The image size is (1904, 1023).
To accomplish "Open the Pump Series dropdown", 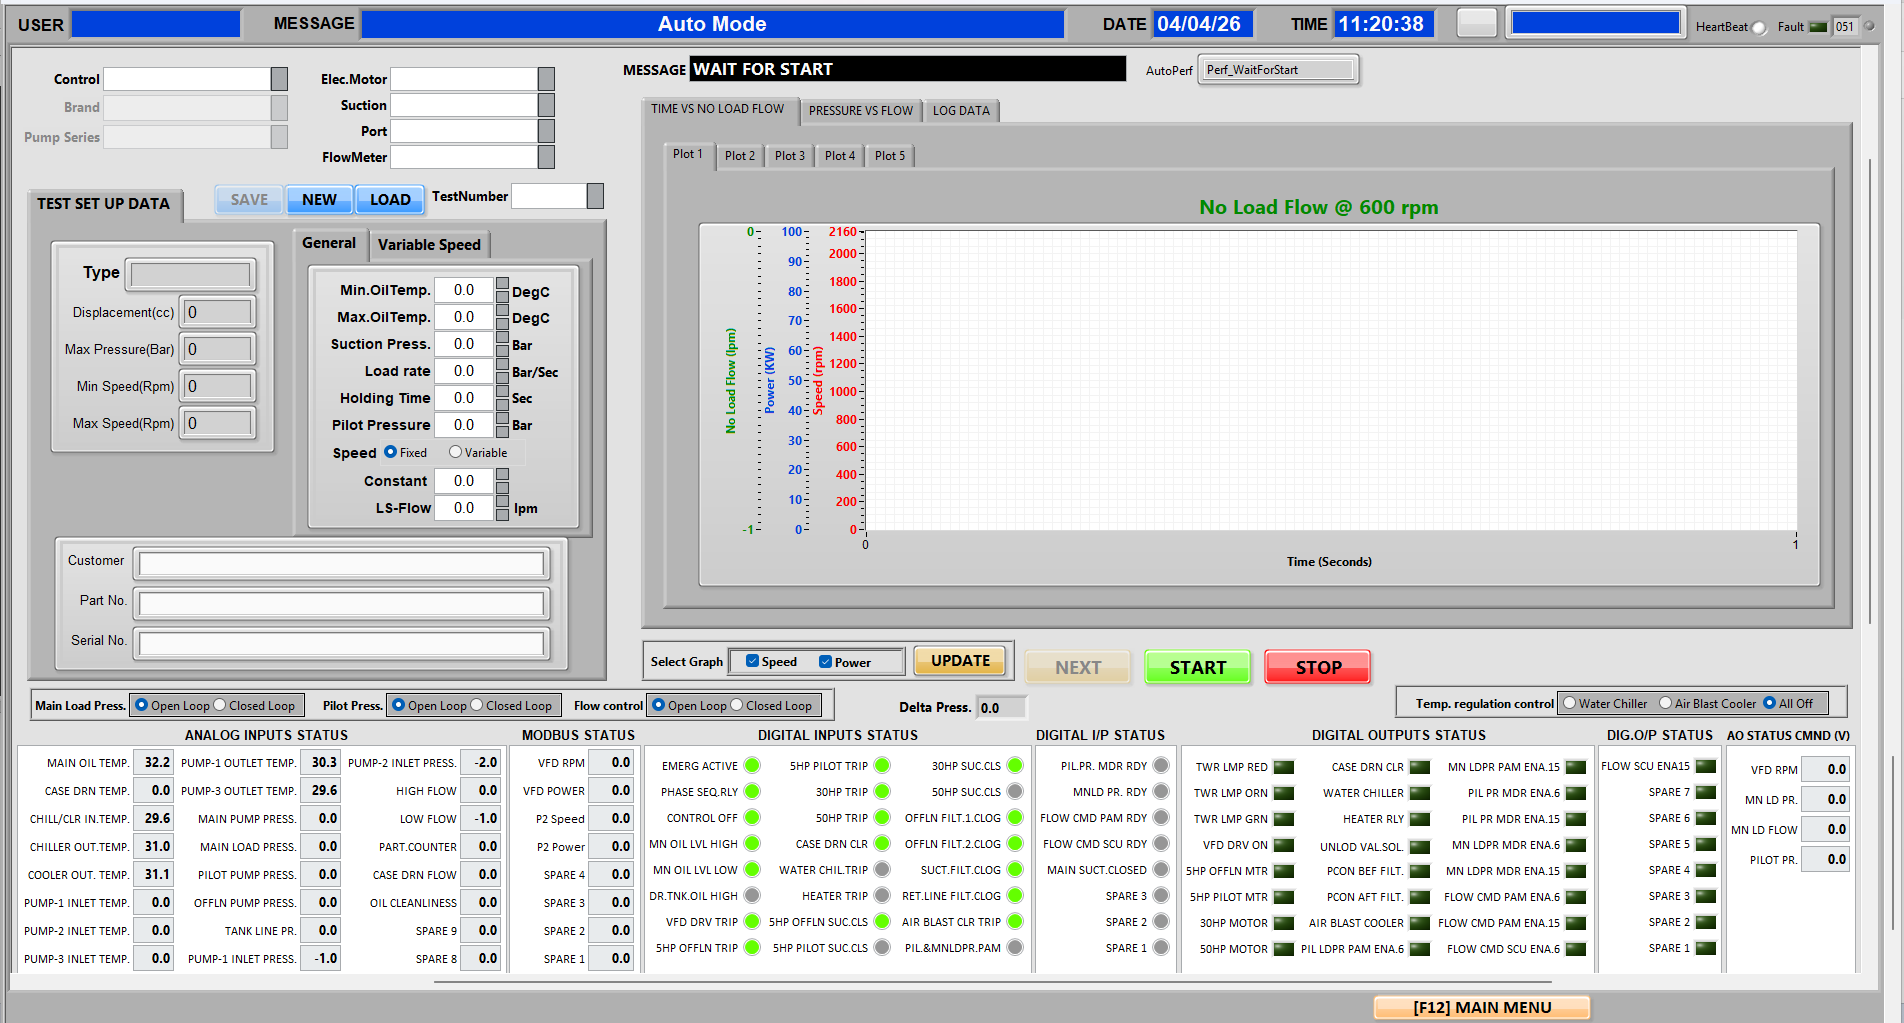I will (x=280, y=137).
